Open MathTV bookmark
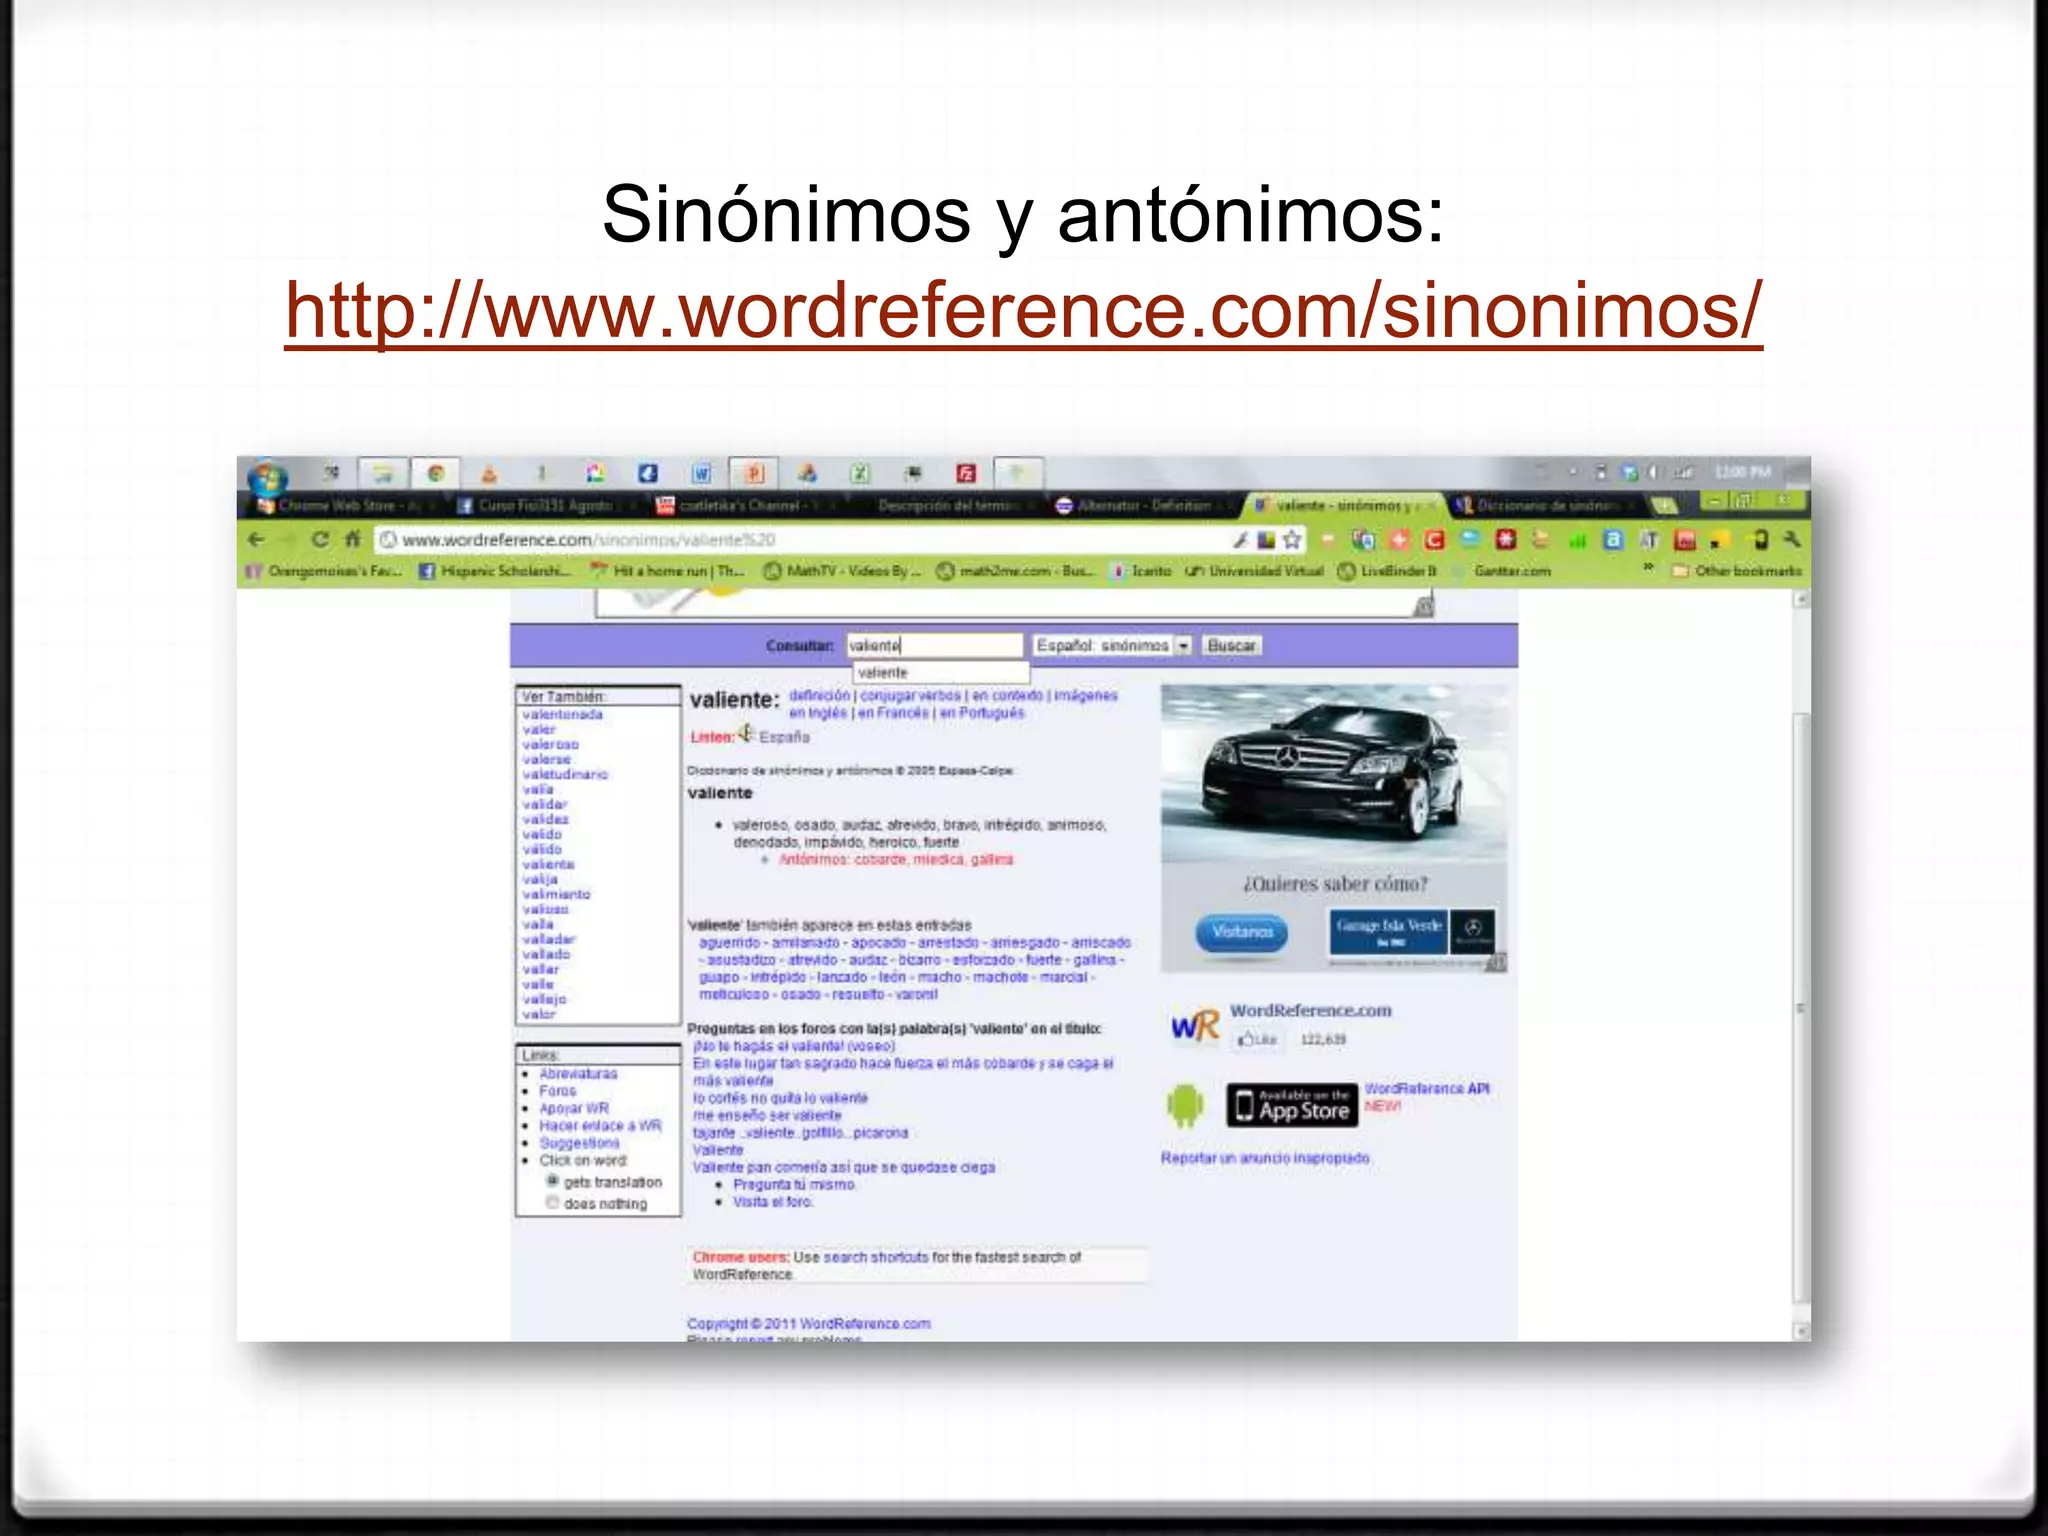The image size is (2048, 1536). pyautogui.click(x=842, y=571)
